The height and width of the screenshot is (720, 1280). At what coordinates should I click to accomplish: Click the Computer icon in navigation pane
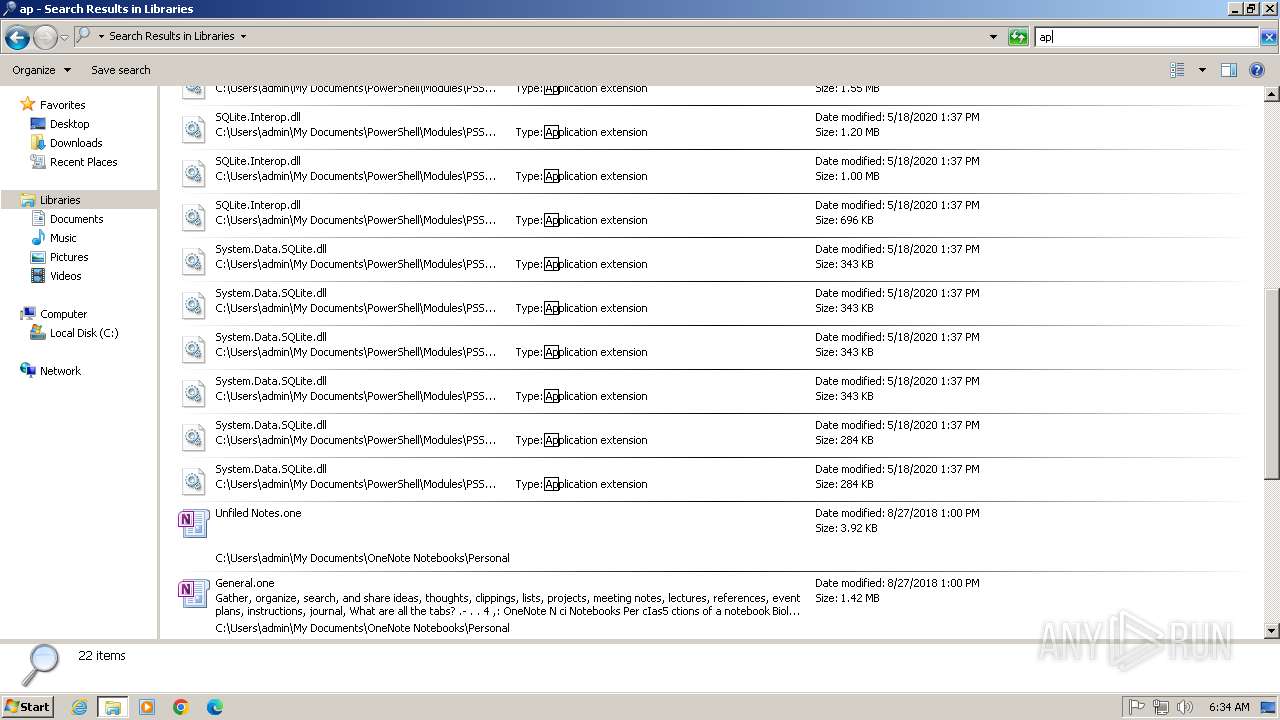28,314
